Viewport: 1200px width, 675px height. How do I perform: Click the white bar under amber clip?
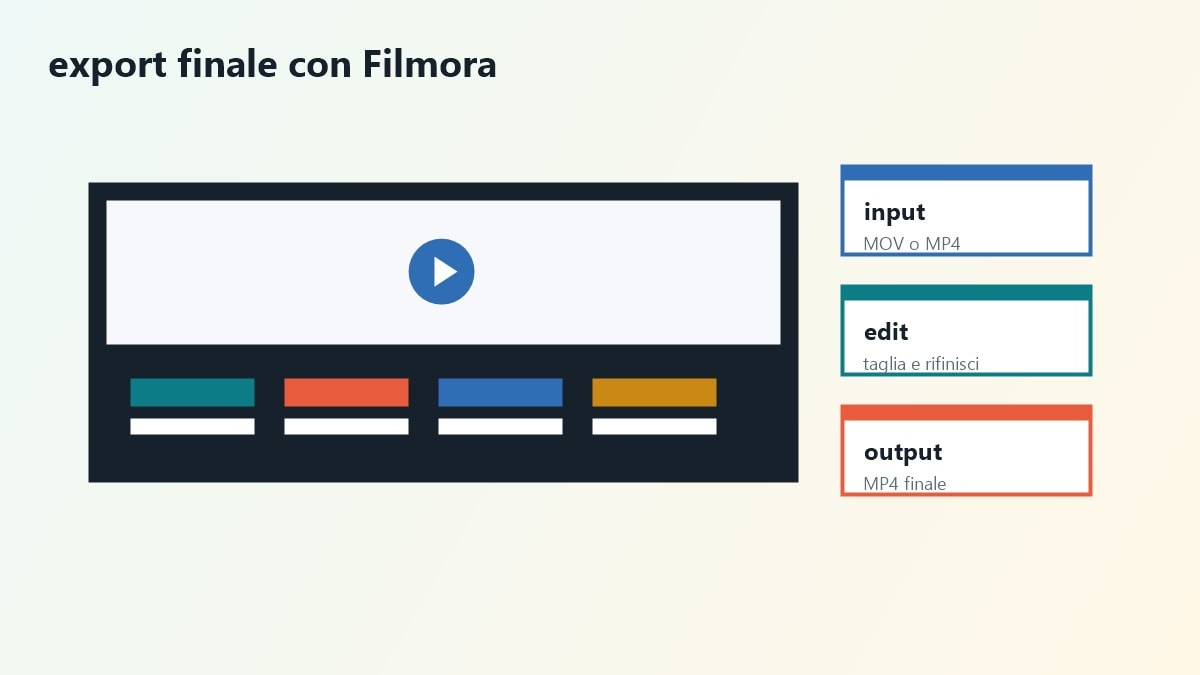(x=654, y=426)
